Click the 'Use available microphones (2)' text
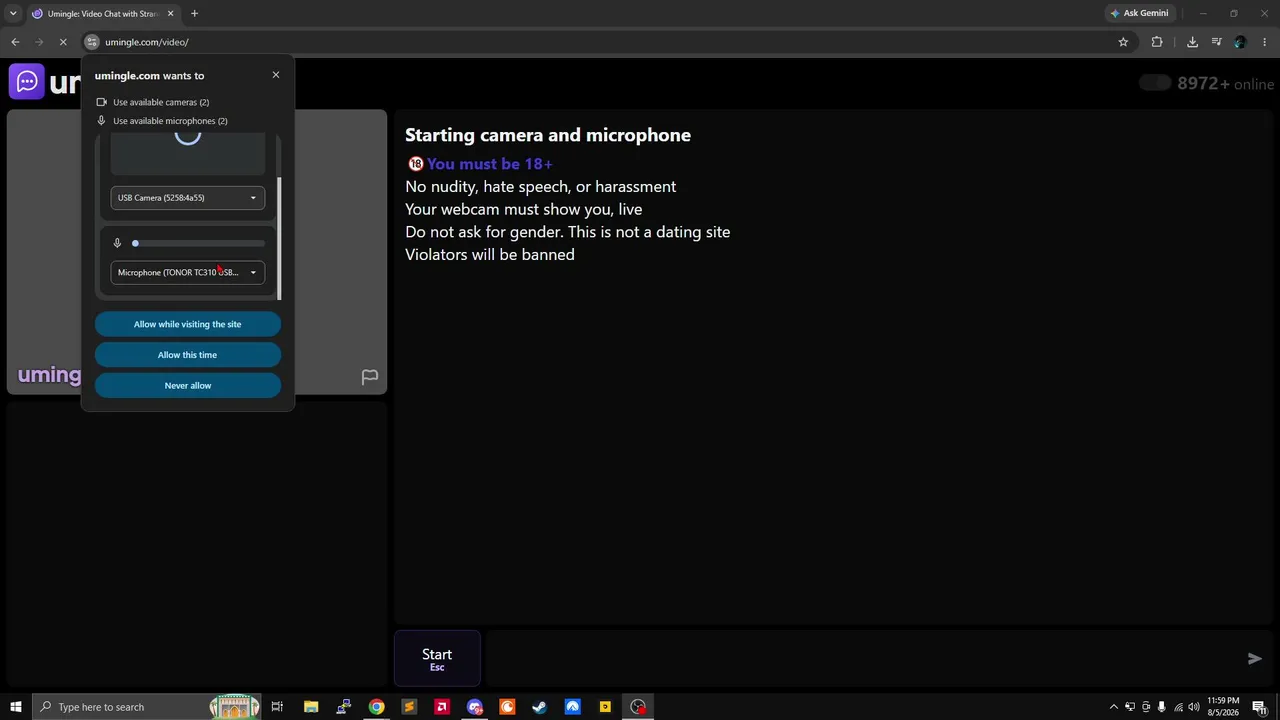This screenshot has width=1280, height=720. pos(170,121)
